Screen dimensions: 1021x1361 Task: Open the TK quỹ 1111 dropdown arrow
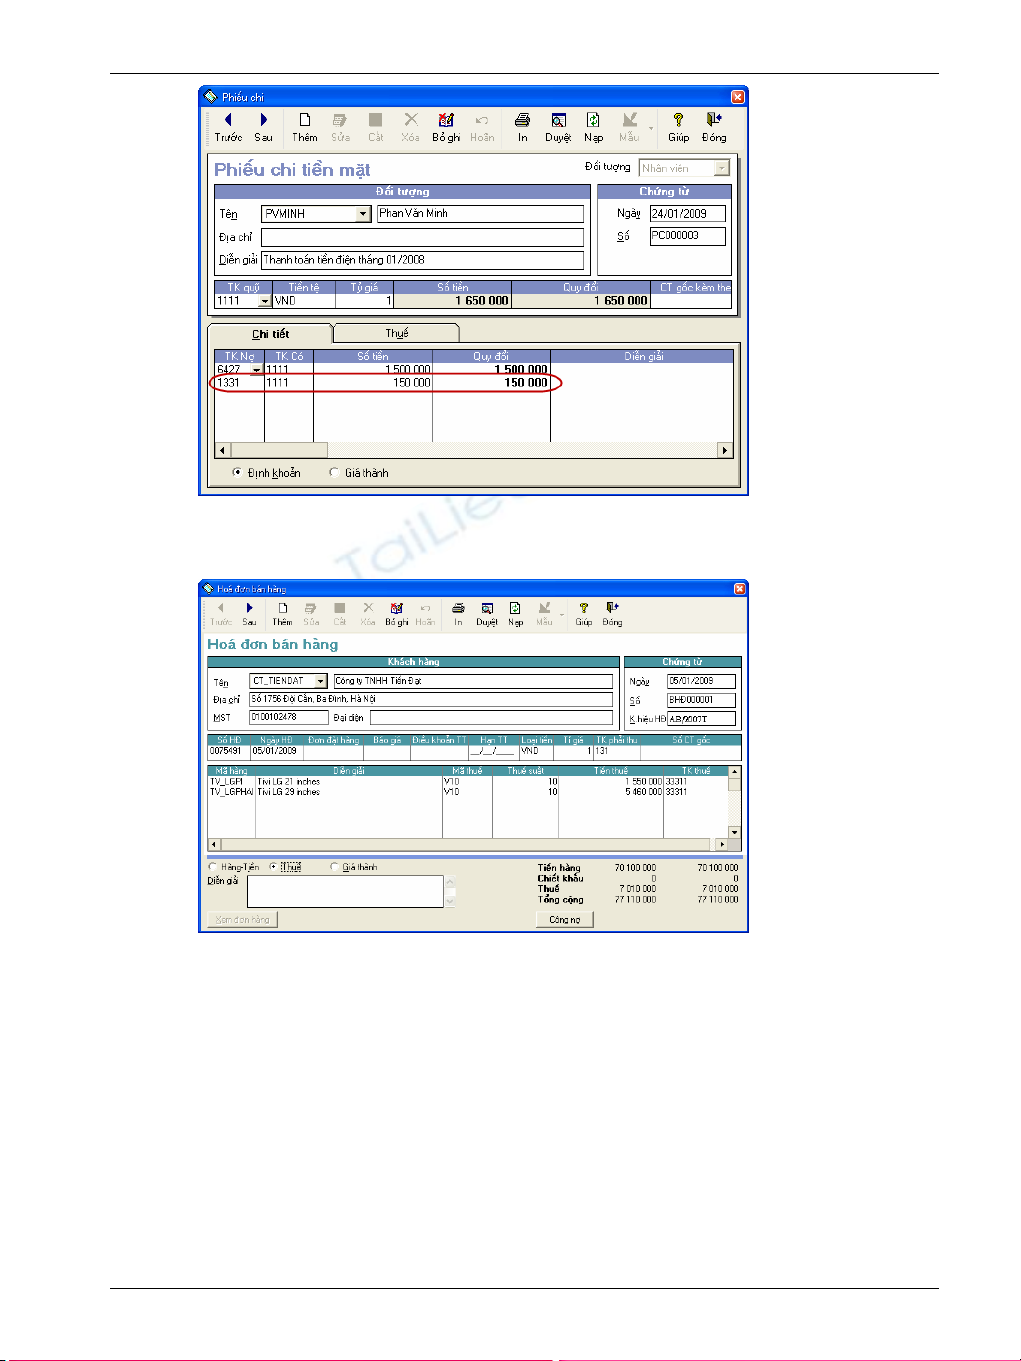pyautogui.click(x=264, y=301)
